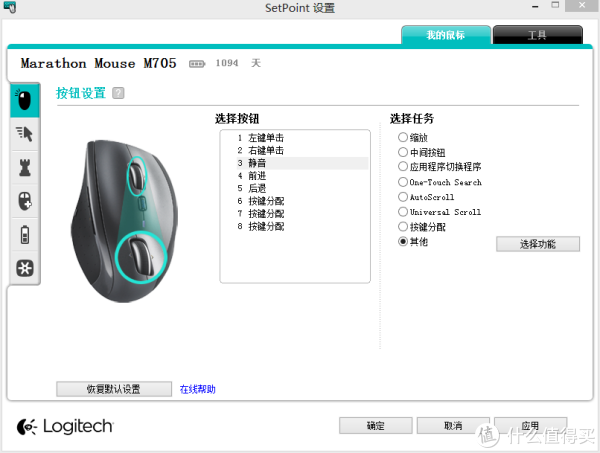Open the pointer movement settings sidebar icon
The height and width of the screenshot is (453, 600).
tap(24, 134)
